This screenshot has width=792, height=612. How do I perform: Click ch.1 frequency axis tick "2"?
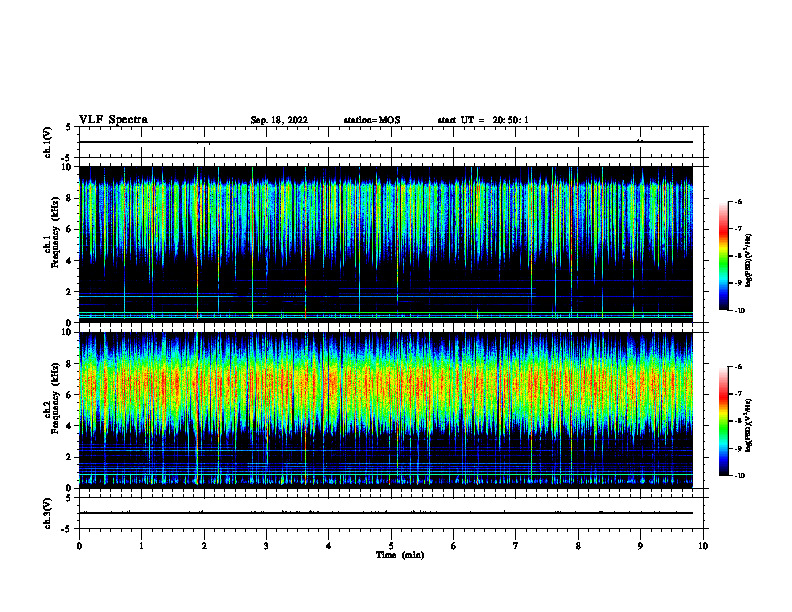69,292
